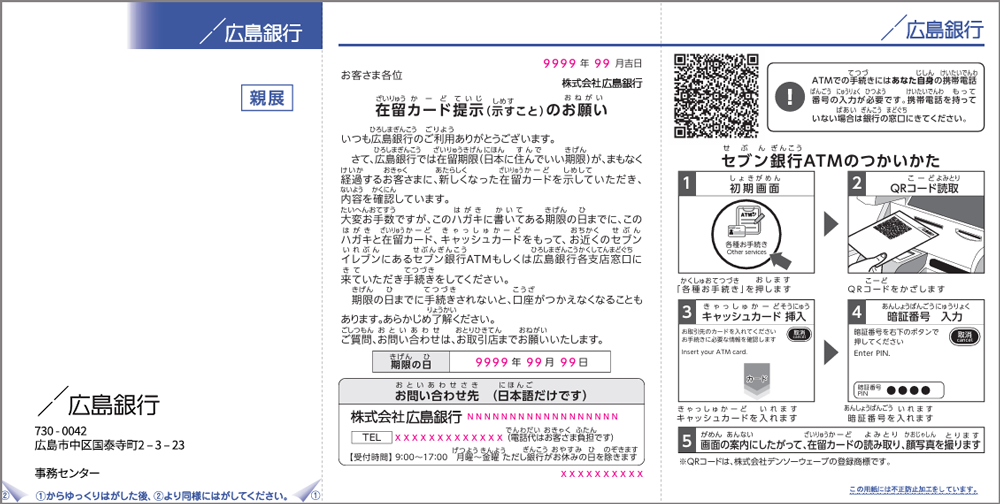Viewport: 1000px width, 504px height.
Task: Click the QRコードをかざします caption
Action: click(x=896, y=289)
